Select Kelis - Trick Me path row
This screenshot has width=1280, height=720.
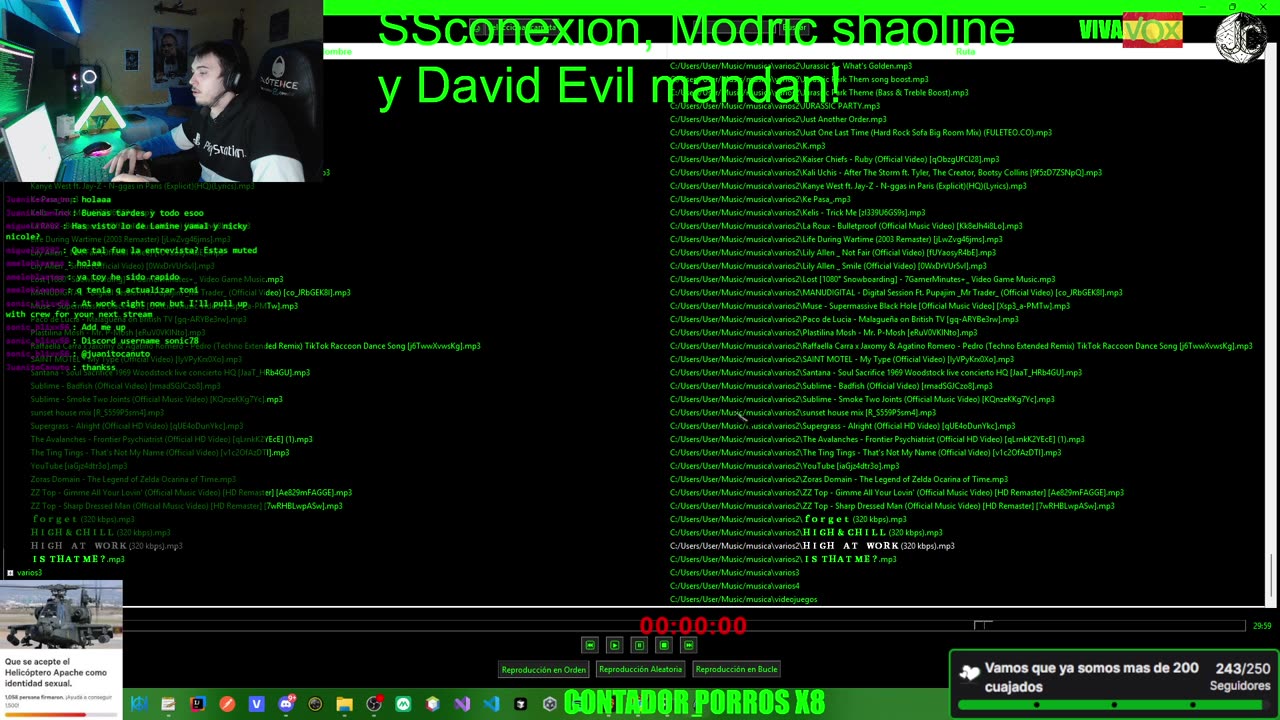click(797, 212)
